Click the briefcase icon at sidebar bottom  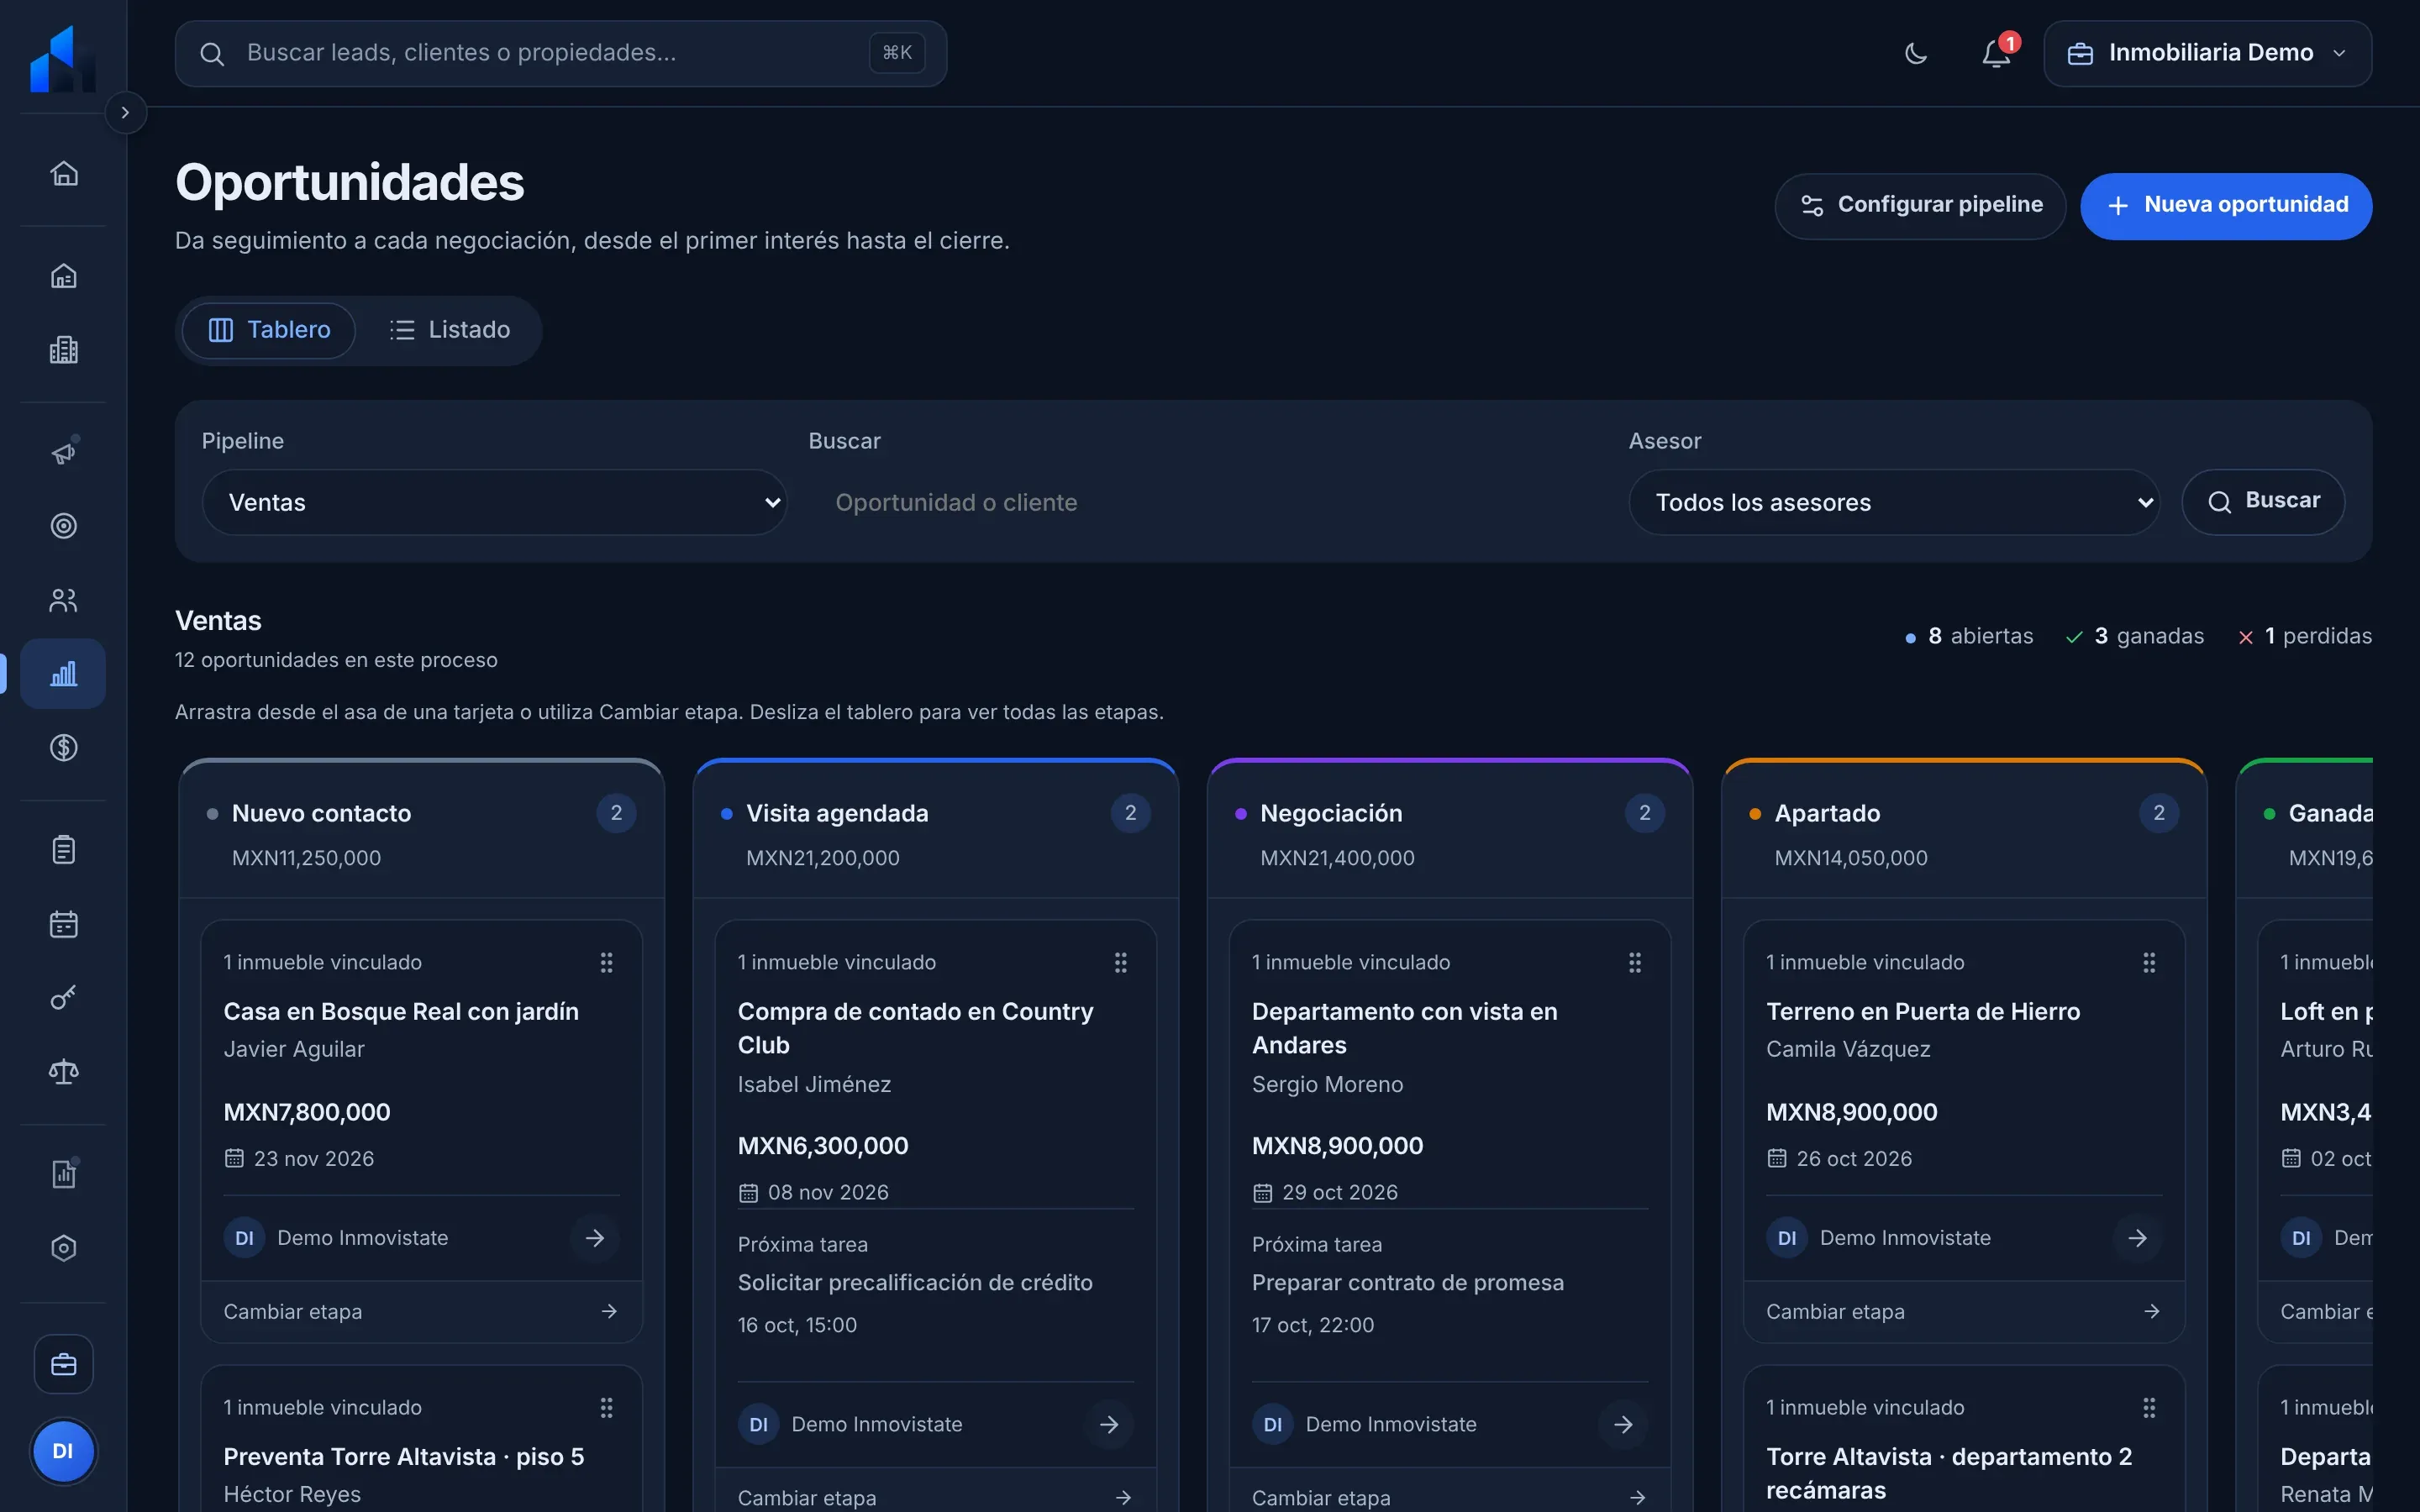(x=64, y=1364)
